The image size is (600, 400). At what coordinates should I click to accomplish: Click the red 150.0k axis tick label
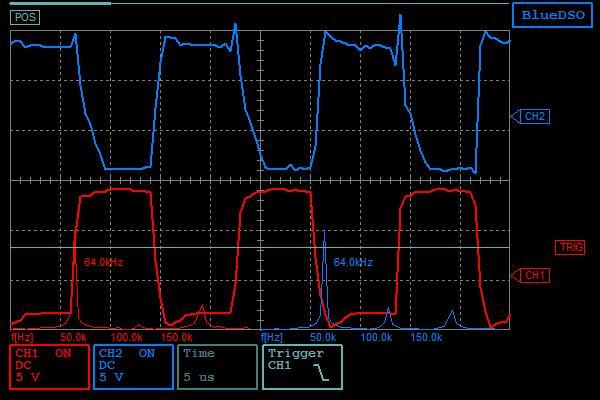(176, 337)
